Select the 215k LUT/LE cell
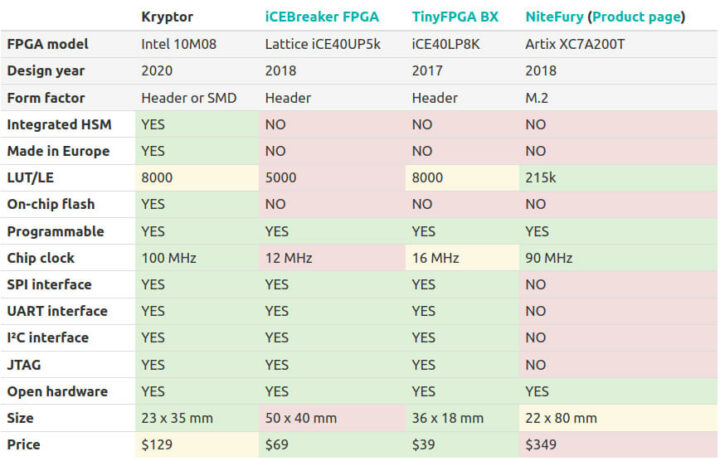 [618, 178]
